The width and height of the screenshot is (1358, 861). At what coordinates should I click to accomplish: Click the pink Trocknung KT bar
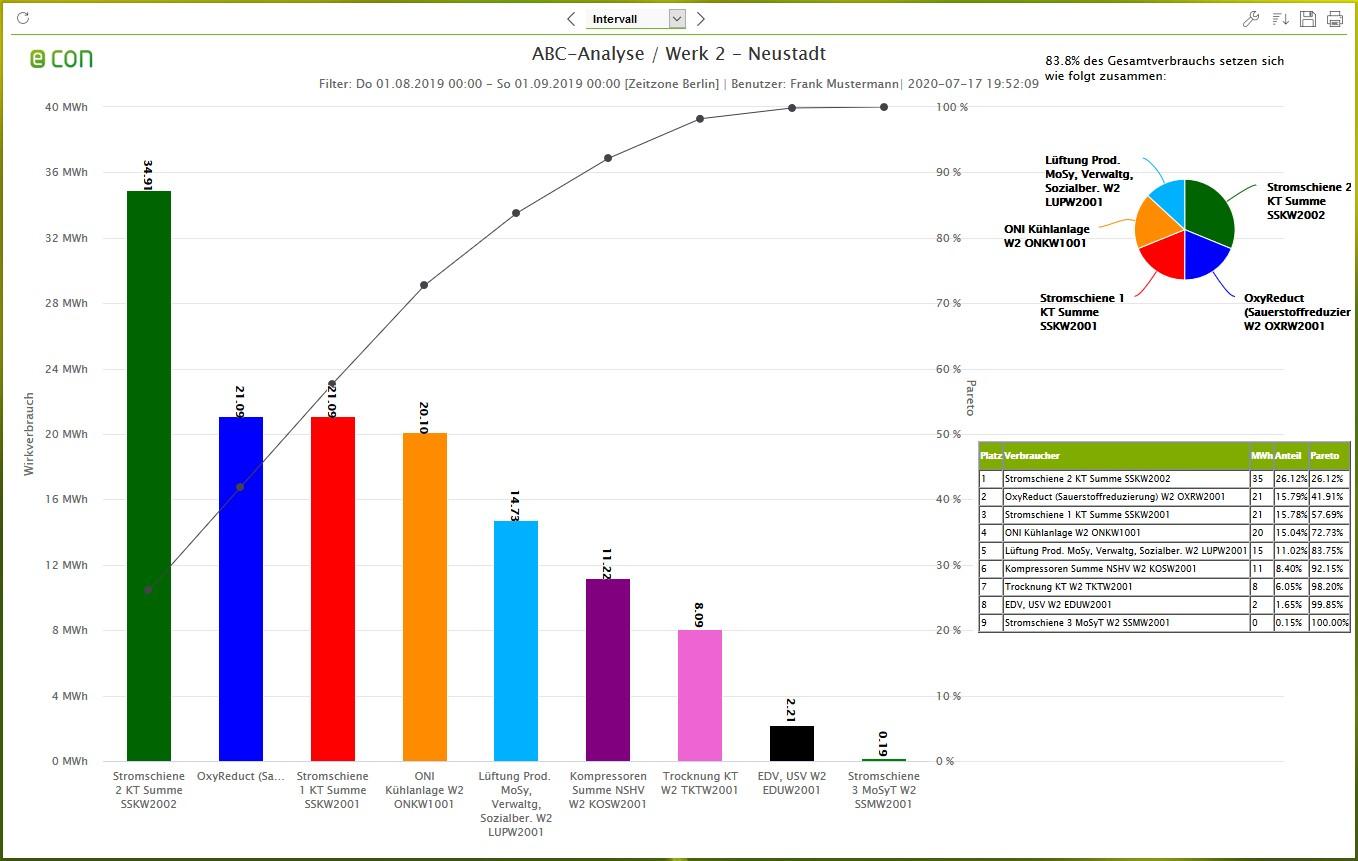point(700,695)
